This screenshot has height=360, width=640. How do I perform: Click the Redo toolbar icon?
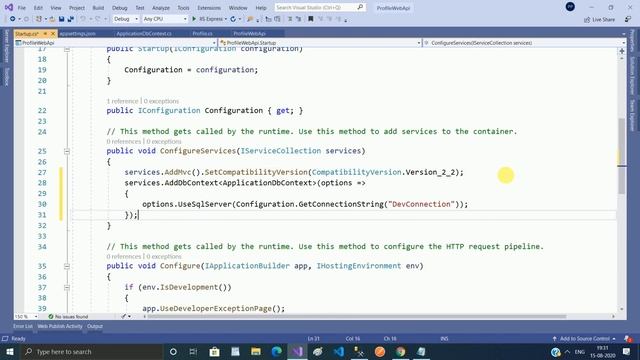tap(98, 19)
